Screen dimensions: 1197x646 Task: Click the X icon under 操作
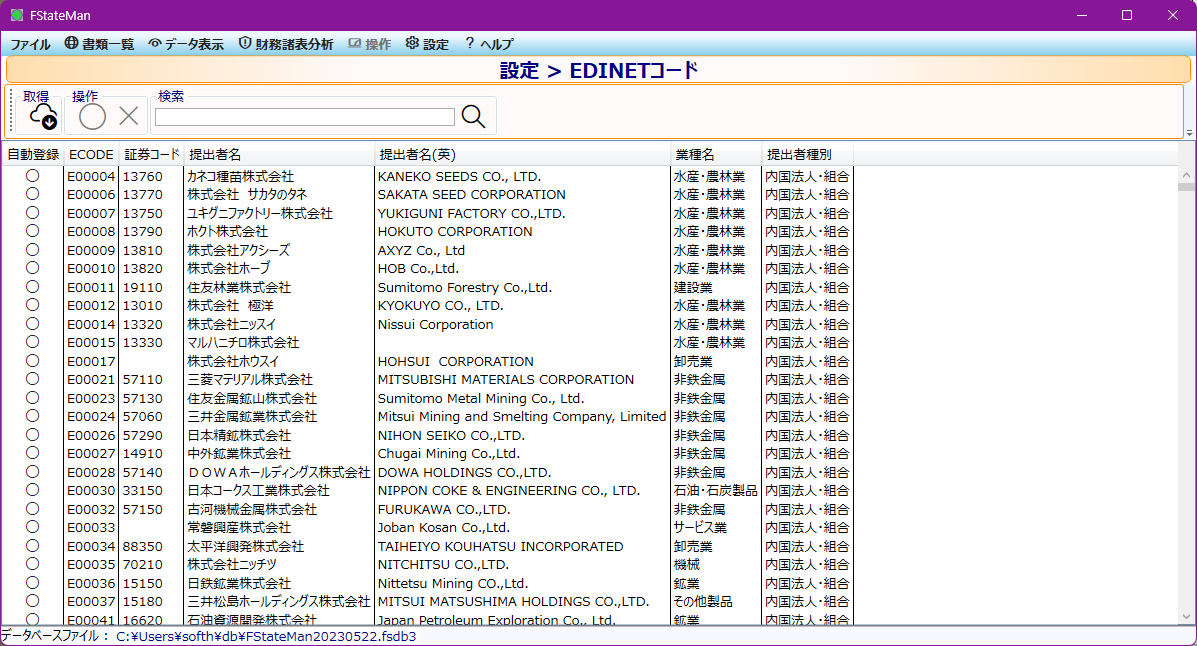point(129,116)
